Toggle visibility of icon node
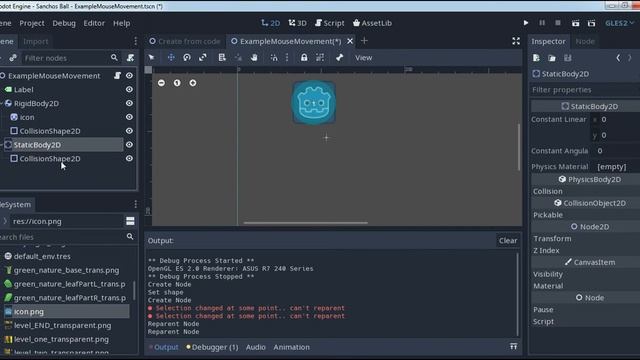This screenshot has width=640, height=360. click(129, 117)
